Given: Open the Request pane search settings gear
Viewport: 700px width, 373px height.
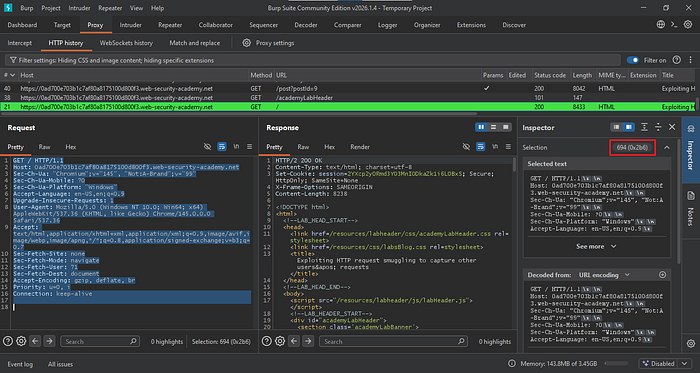Looking at the screenshot, I should point(21,341).
